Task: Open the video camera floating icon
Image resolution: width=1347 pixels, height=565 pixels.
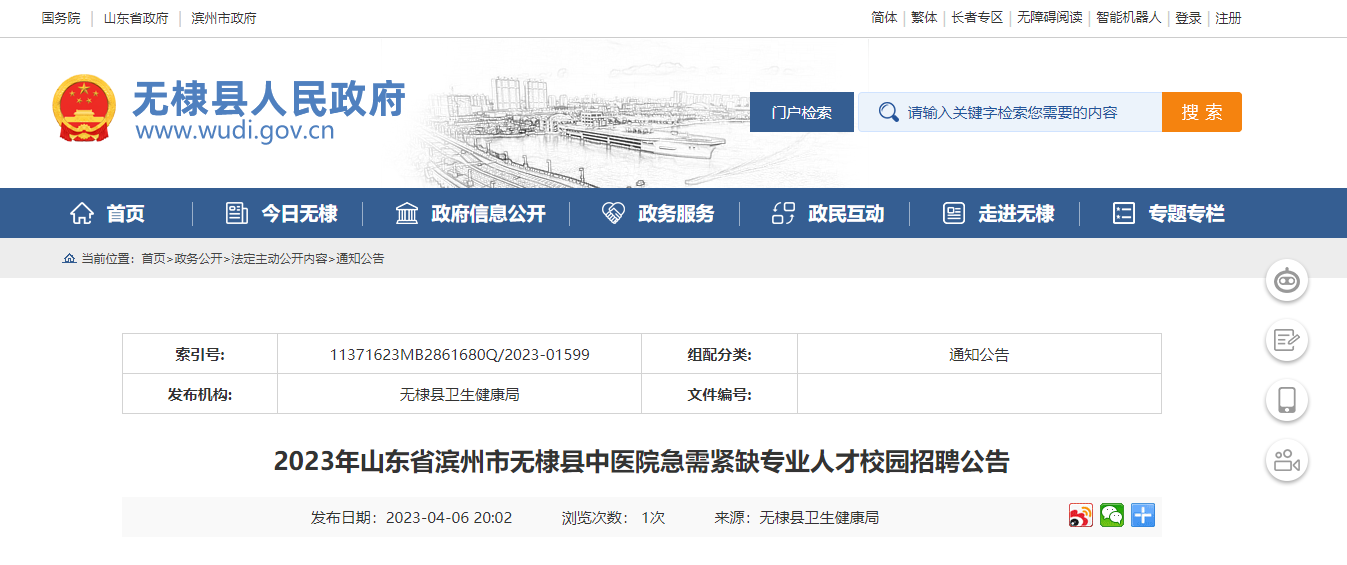Action: tap(1287, 460)
